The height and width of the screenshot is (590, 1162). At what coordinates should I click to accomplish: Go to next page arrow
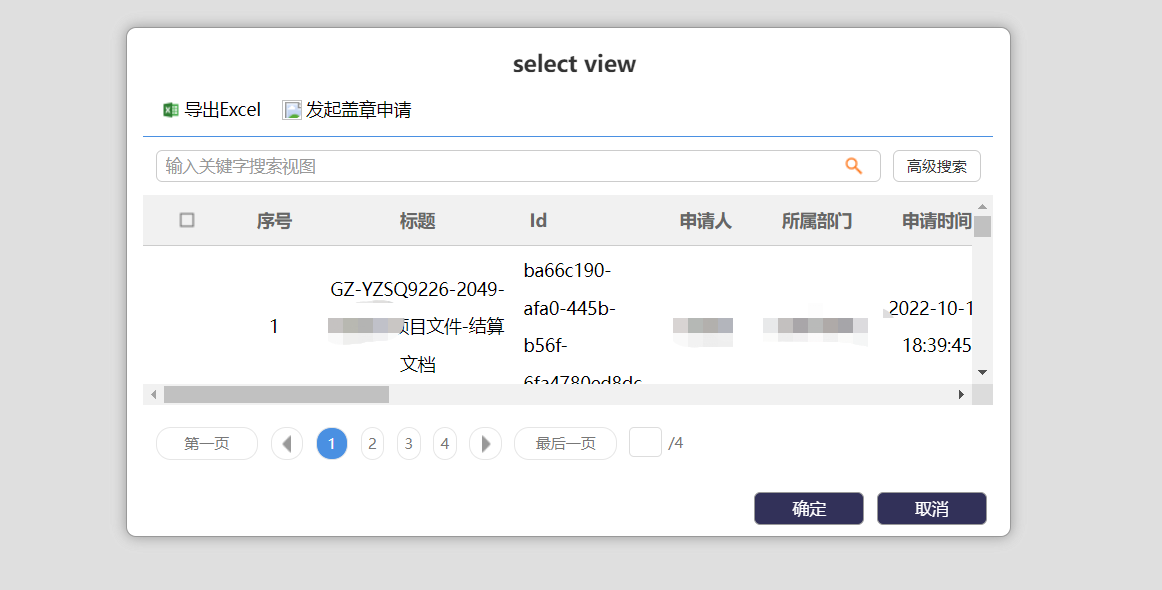tap(485, 443)
